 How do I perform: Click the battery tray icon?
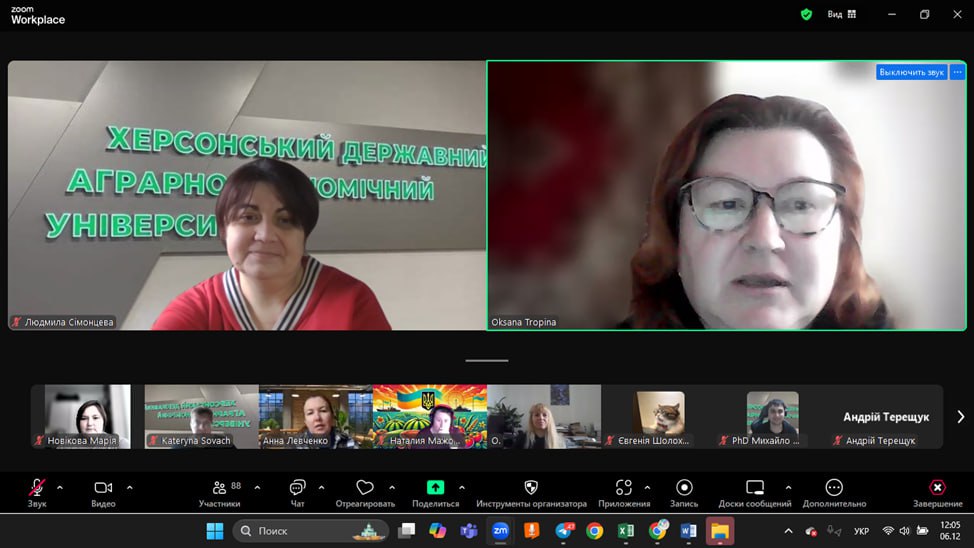(922, 531)
